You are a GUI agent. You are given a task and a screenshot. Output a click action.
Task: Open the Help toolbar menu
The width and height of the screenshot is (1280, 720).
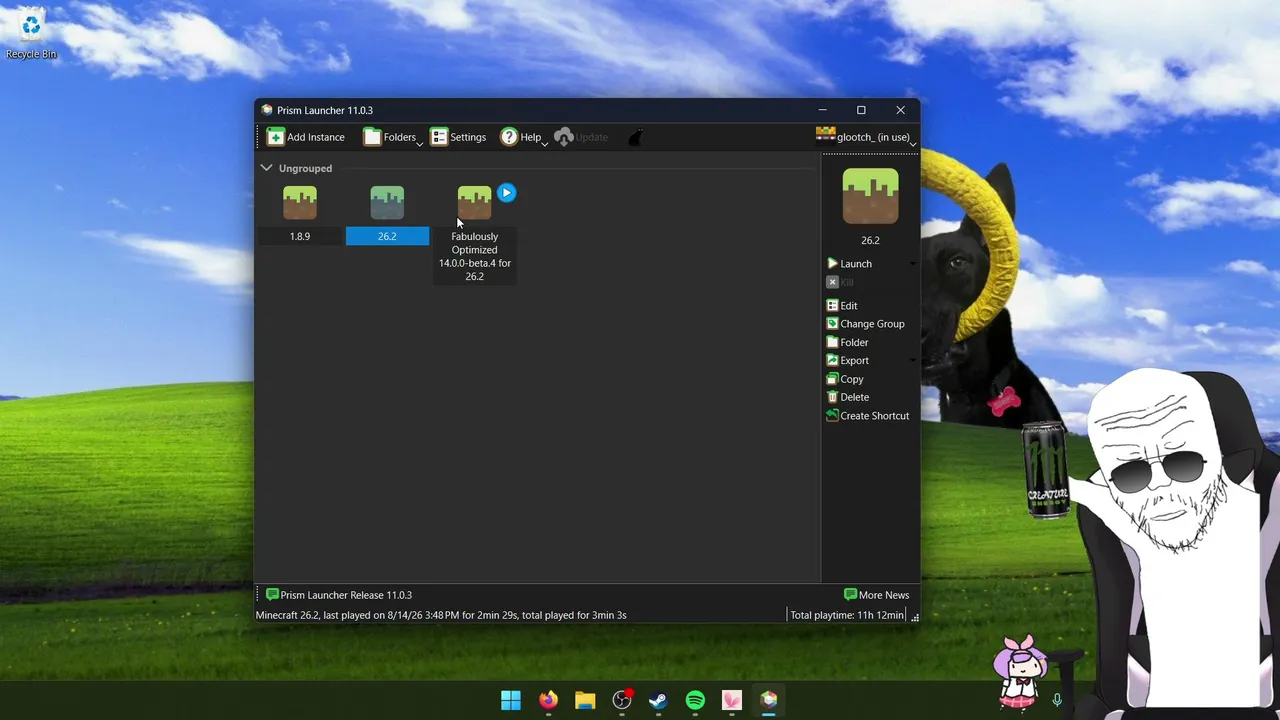pyautogui.click(x=523, y=137)
